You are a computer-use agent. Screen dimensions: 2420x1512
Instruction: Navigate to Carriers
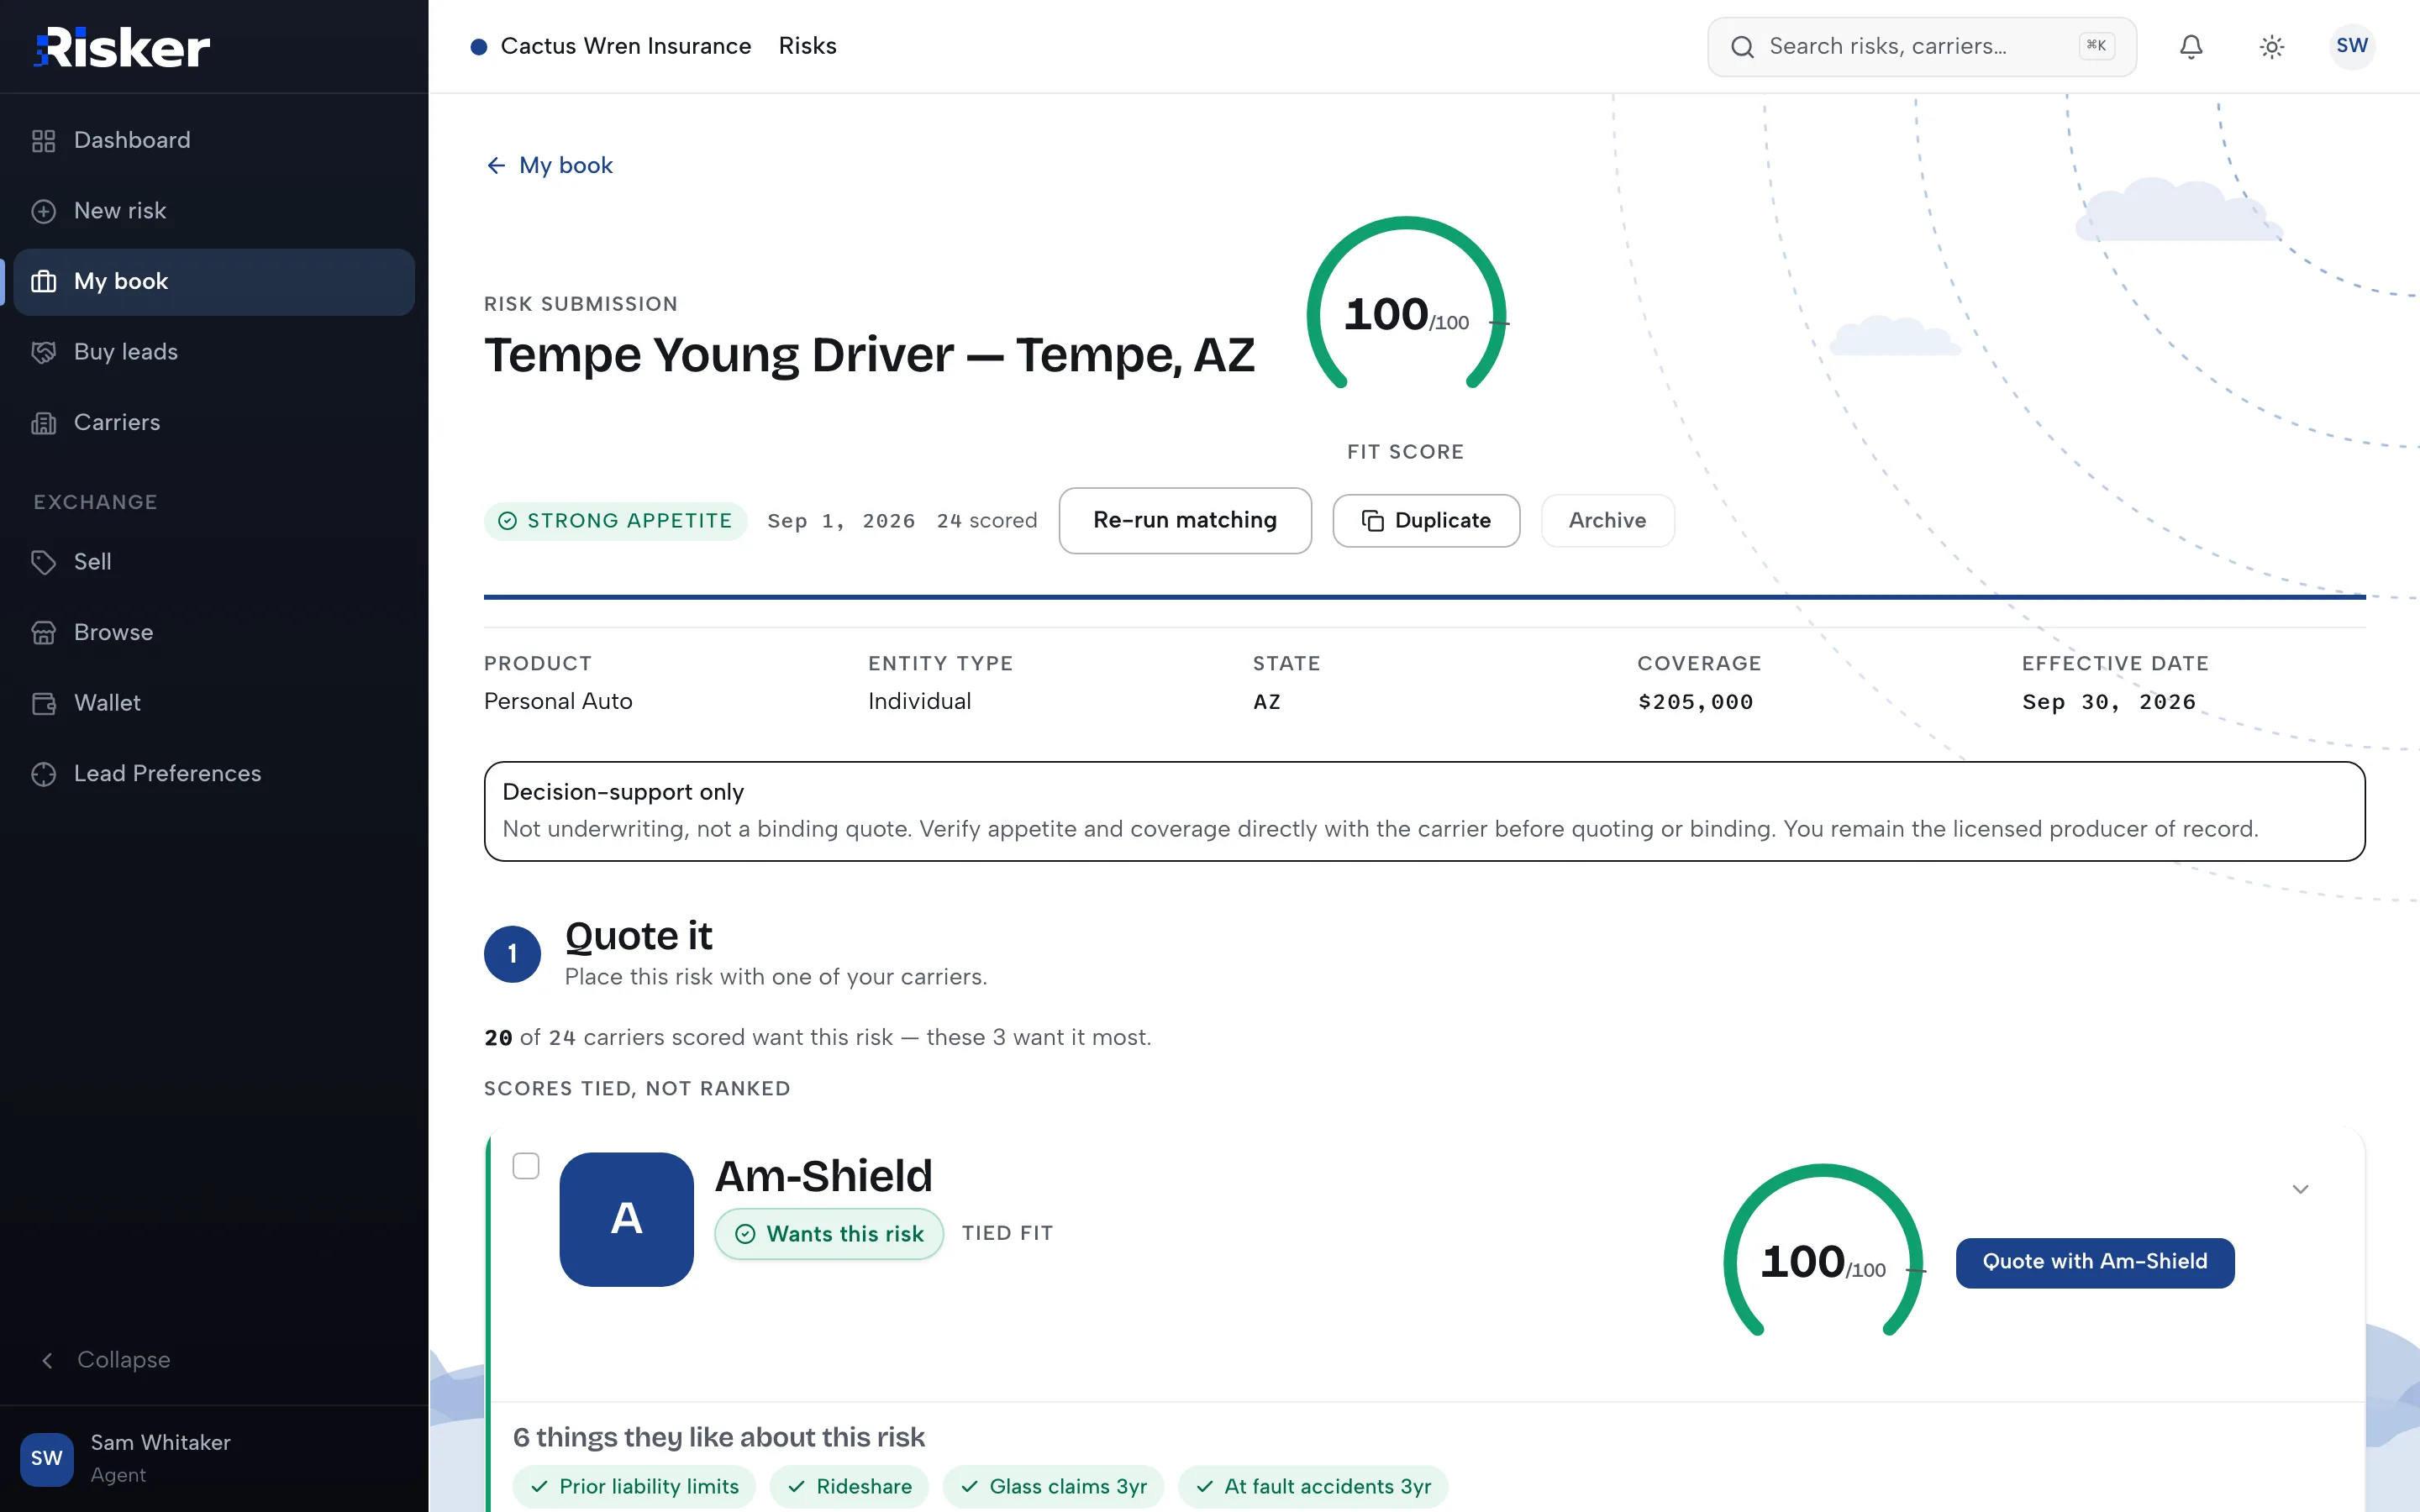pyautogui.click(x=214, y=423)
